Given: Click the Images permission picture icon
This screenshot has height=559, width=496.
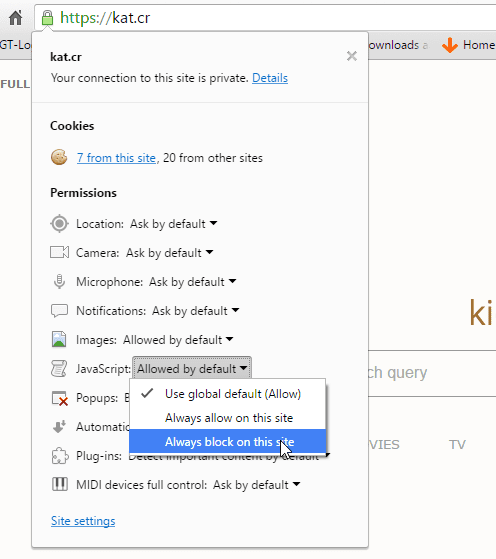Looking at the screenshot, I should [x=59, y=339].
